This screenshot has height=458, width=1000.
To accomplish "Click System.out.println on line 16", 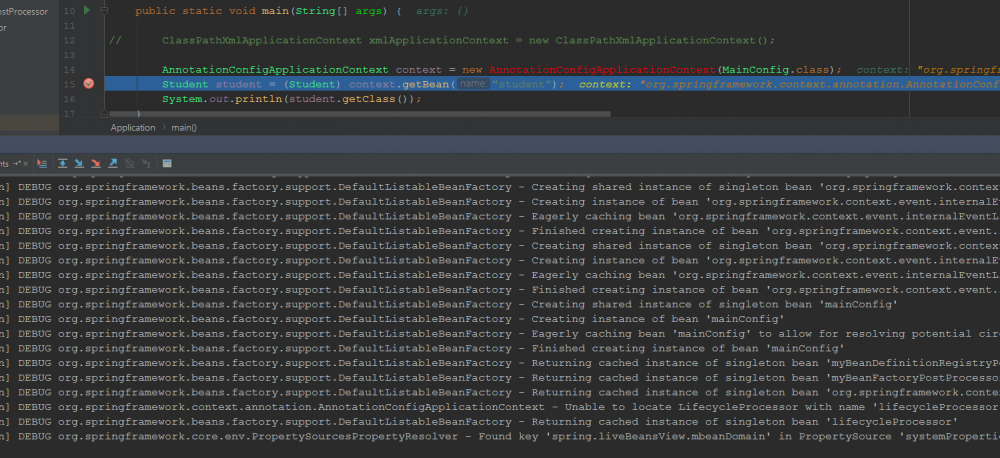I will [x=221, y=99].
